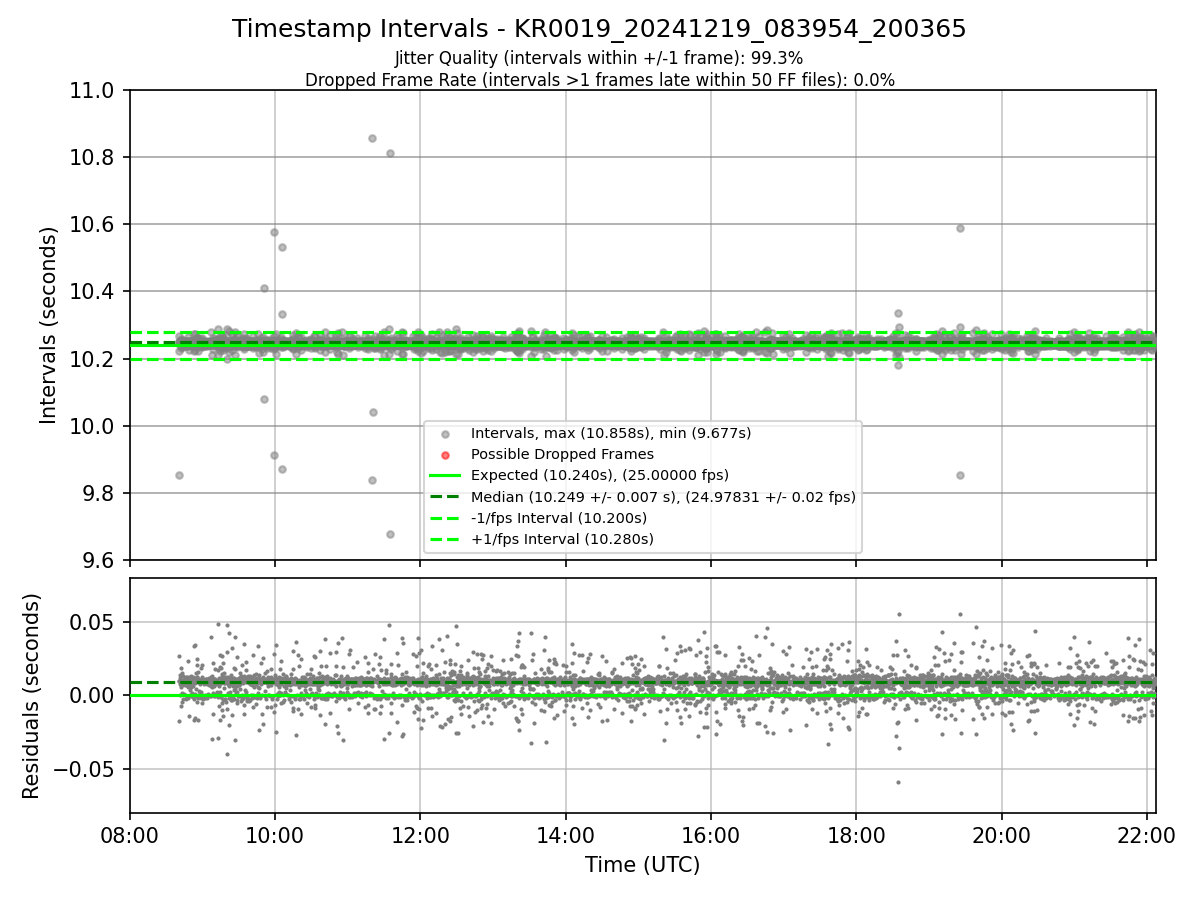Click the 'Intervals (seconds)' y-axis label
This screenshot has width=1200, height=900.
click(x=49, y=325)
